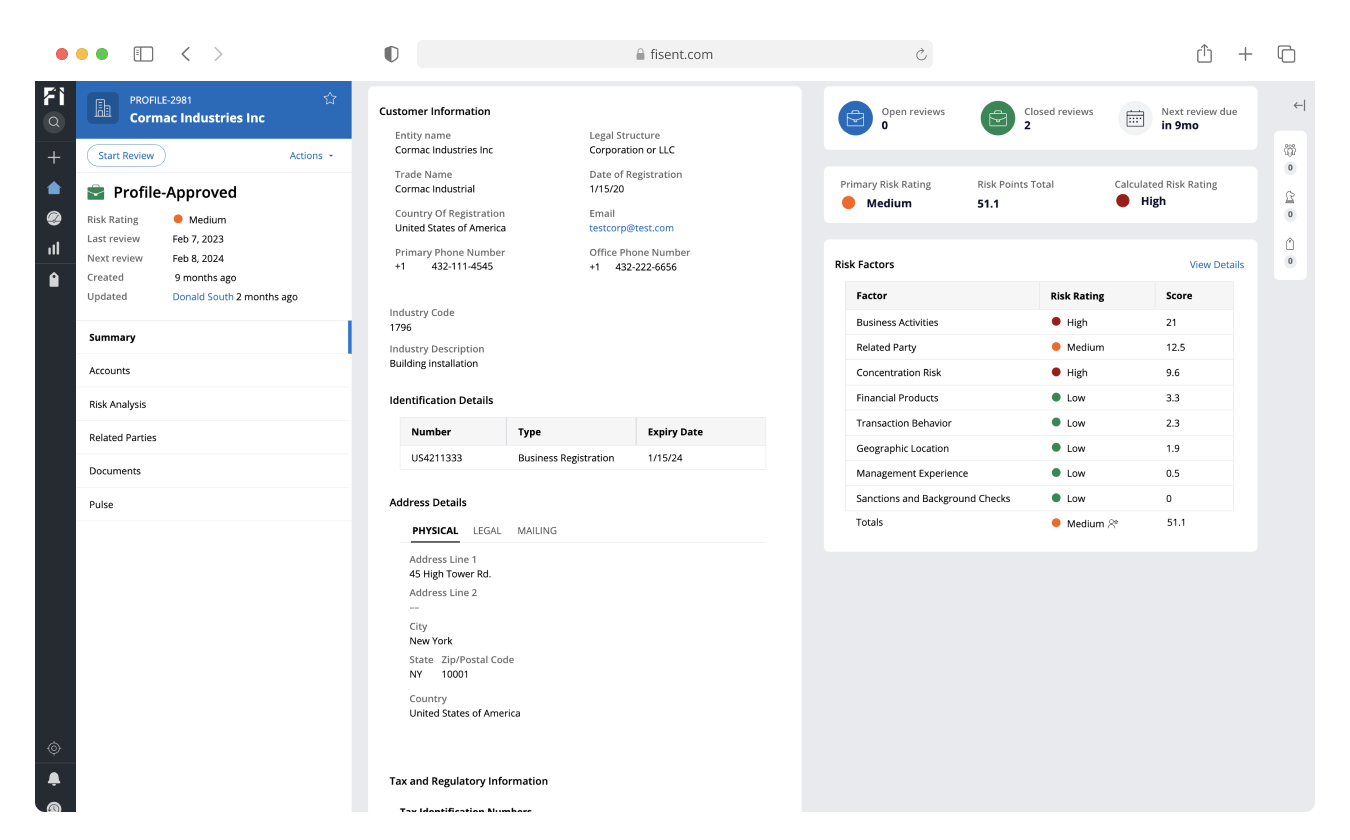
Task: Open the people group icon in right rail
Action: point(1290,150)
